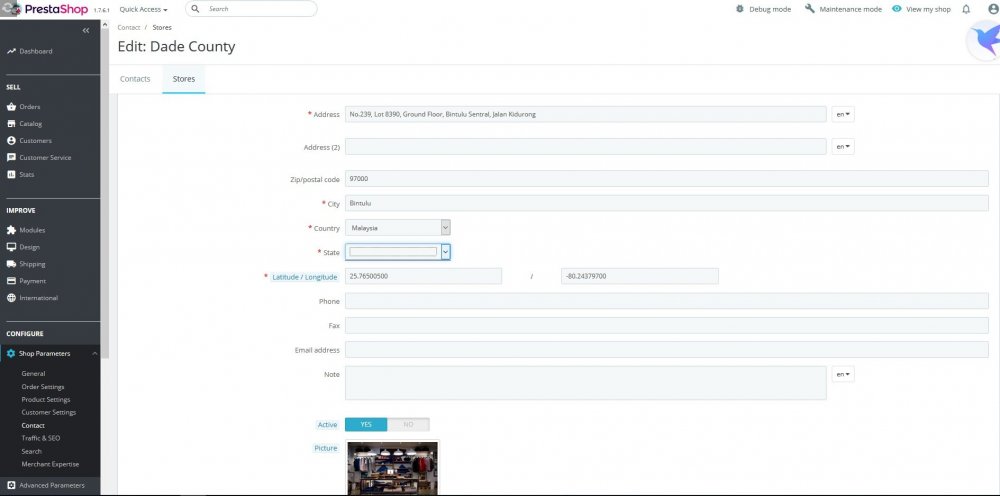Open the State dropdown

tap(398, 252)
